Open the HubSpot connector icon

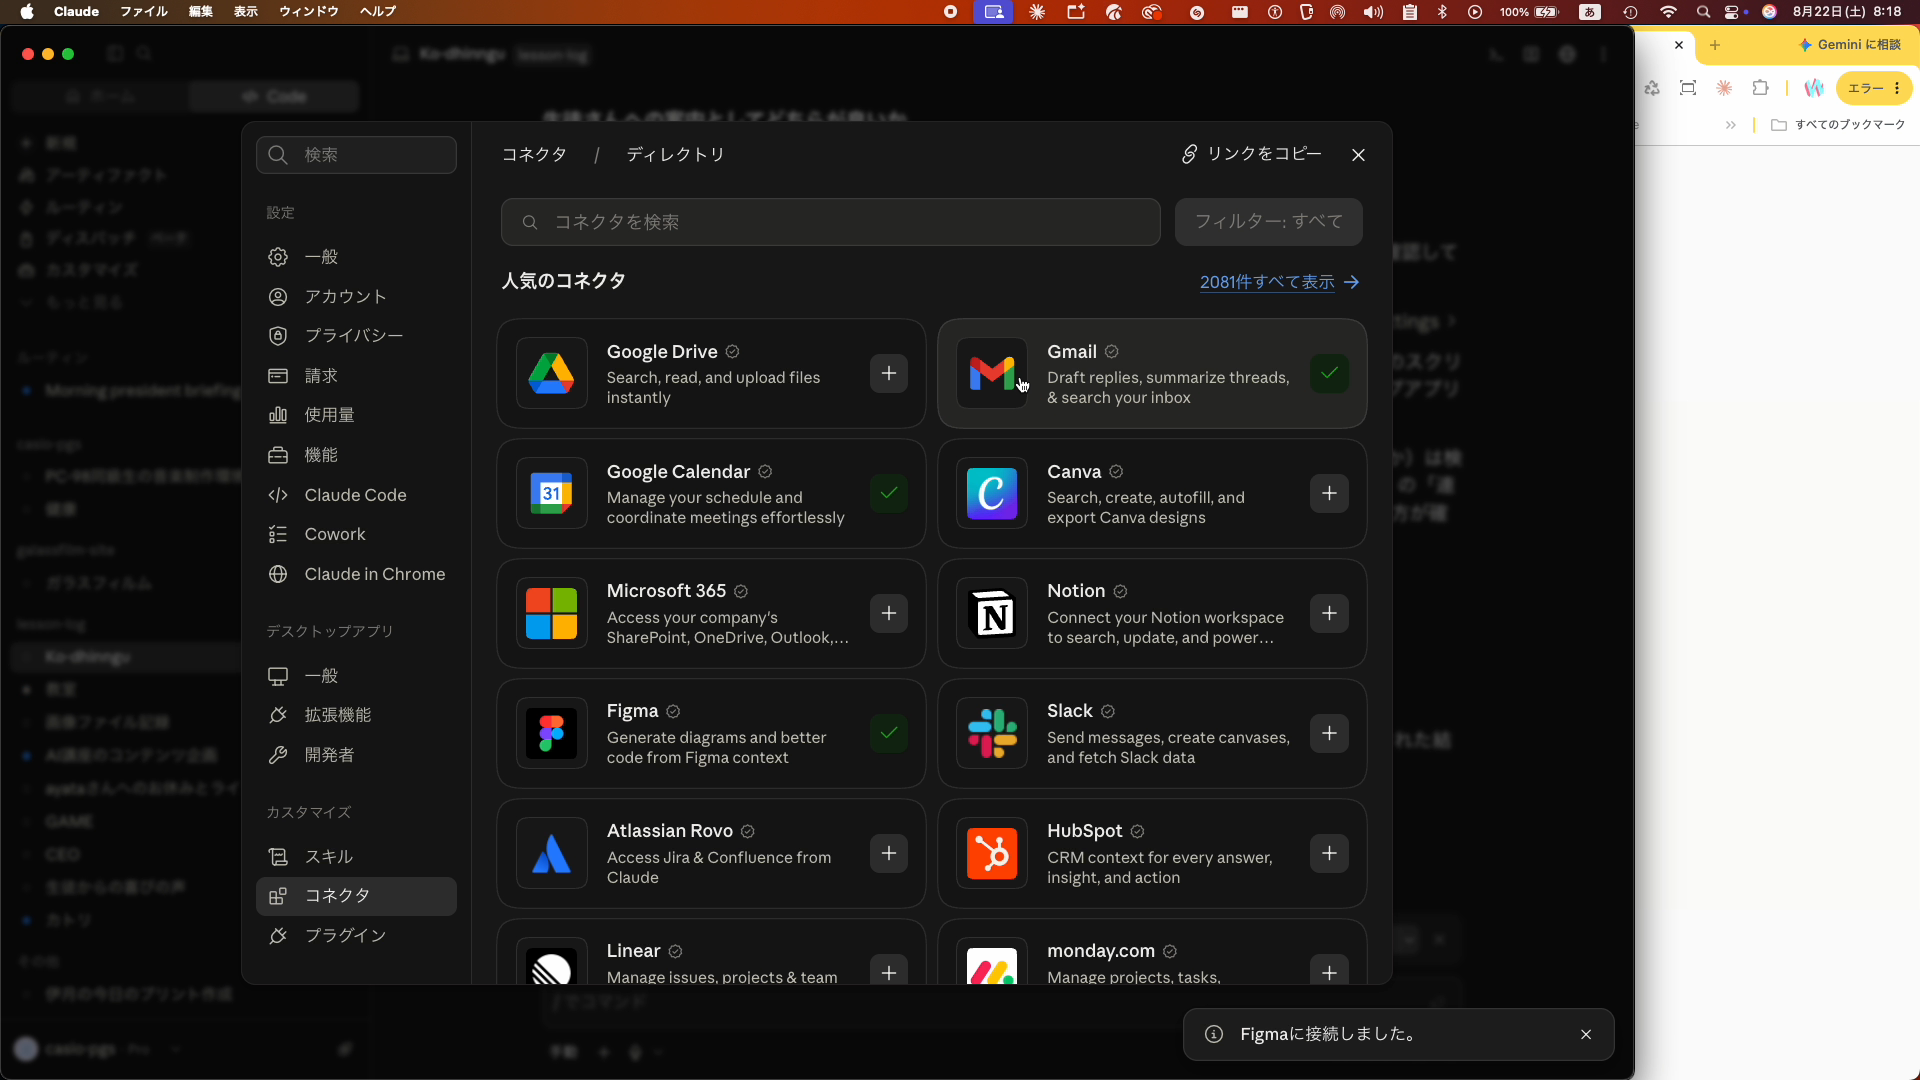[992, 854]
